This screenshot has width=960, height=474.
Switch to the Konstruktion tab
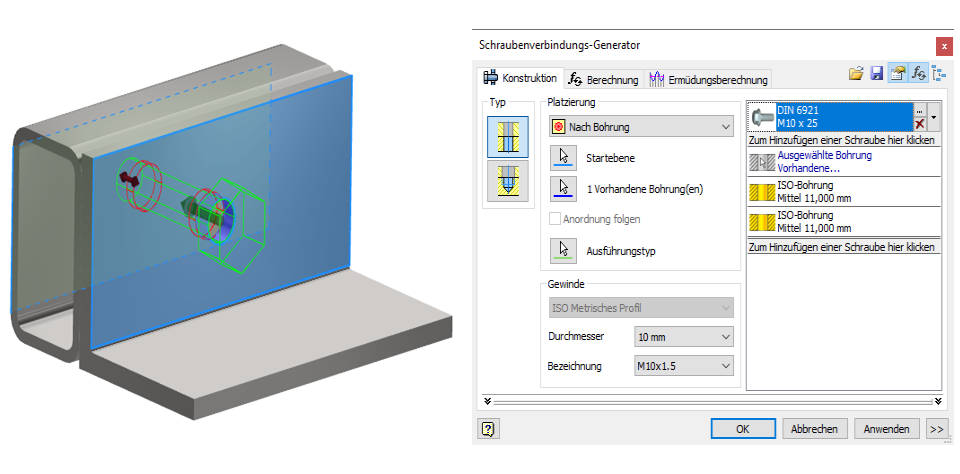tap(520, 78)
